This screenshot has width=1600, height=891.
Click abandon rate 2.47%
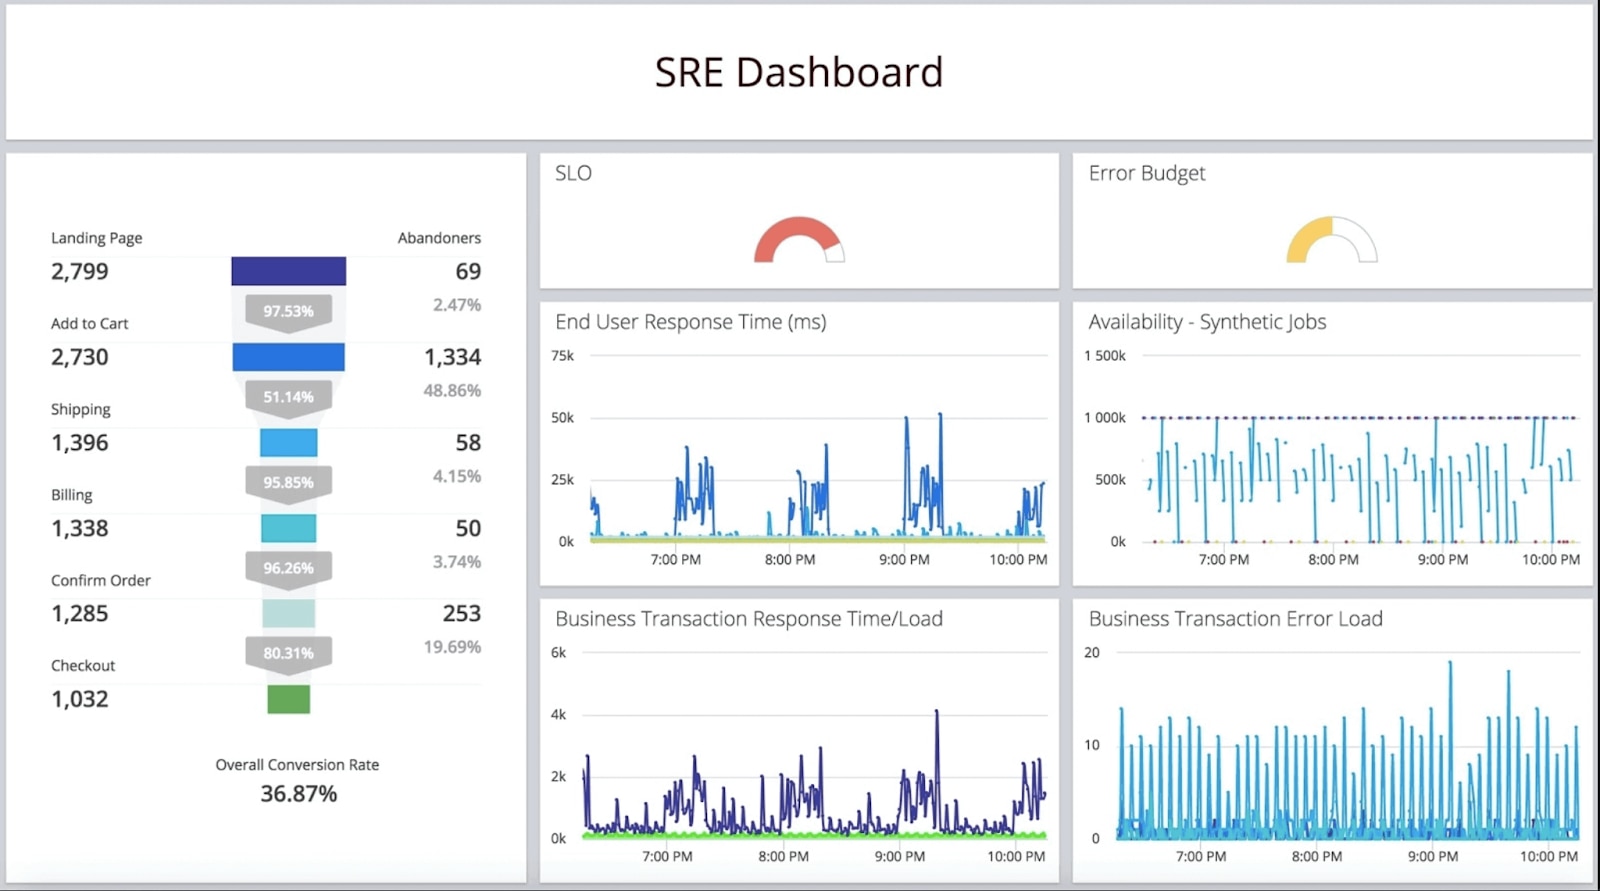(x=457, y=305)
